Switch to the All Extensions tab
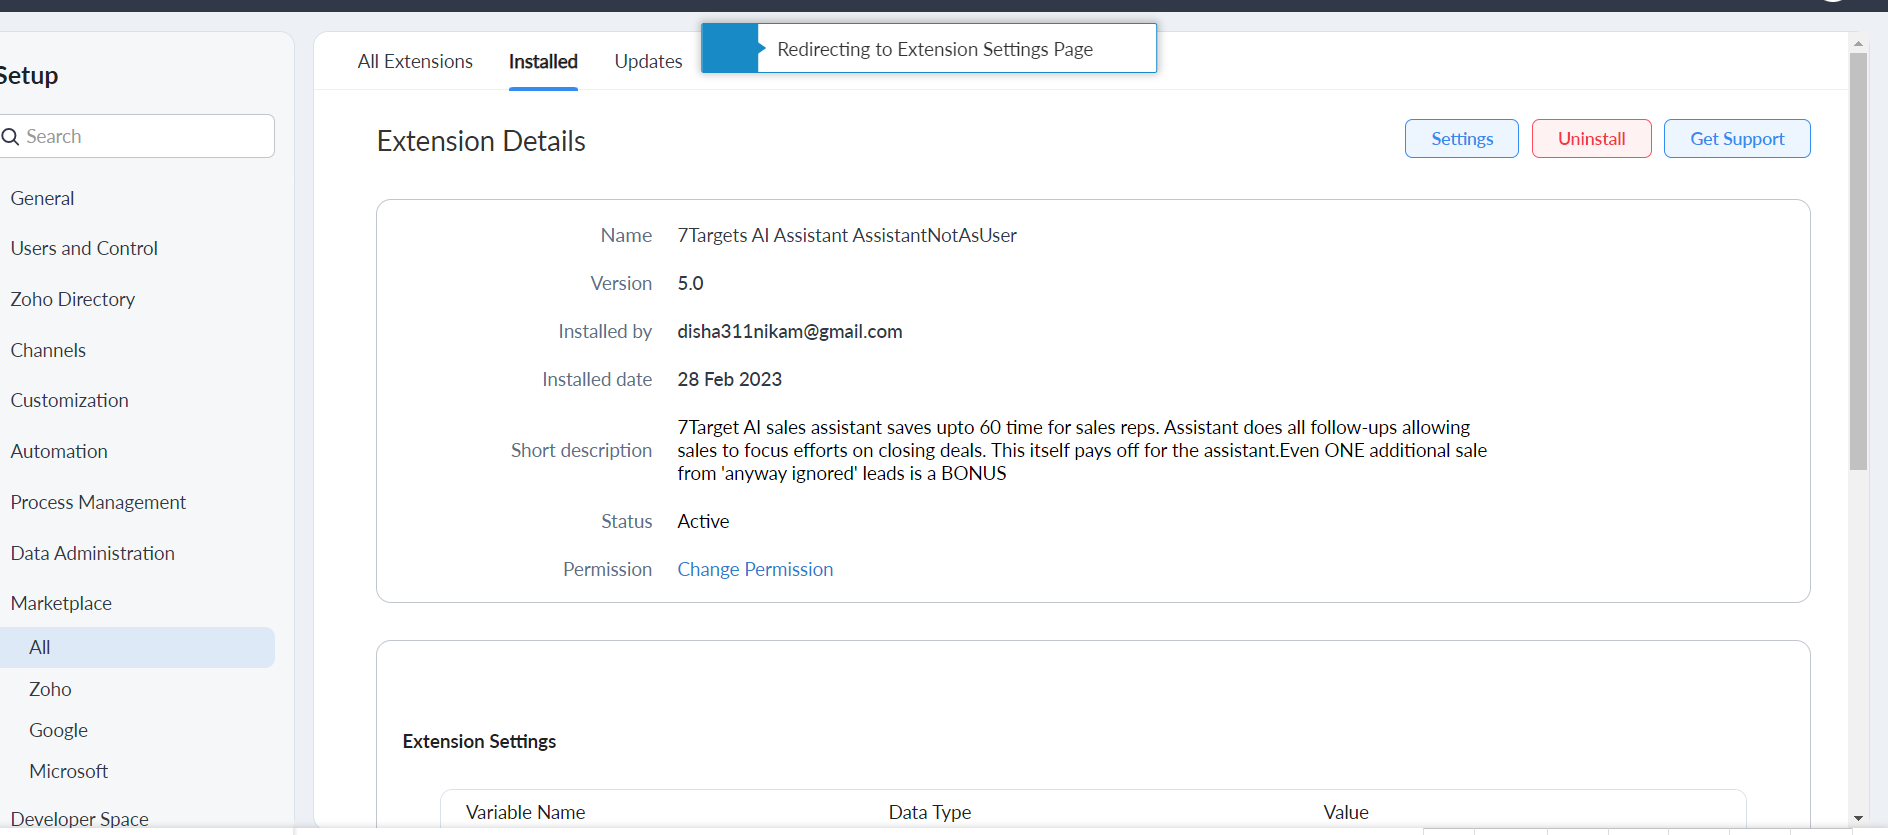 click(x=415, y=62)
